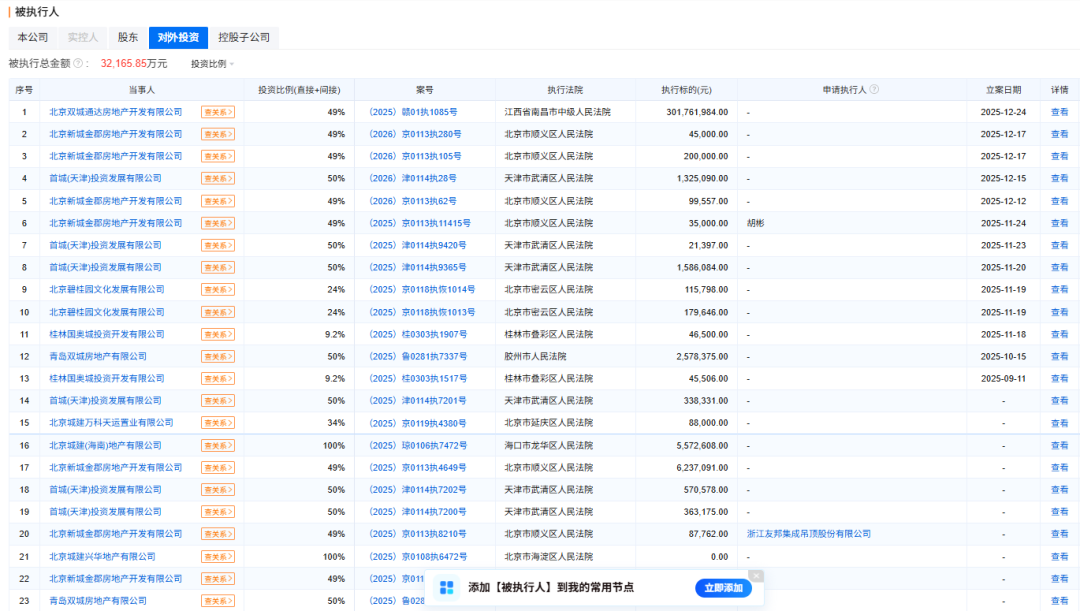The image size is (1080, 611).
Task: Click help icon next to 被执行总金额
Action: (78, 63)
